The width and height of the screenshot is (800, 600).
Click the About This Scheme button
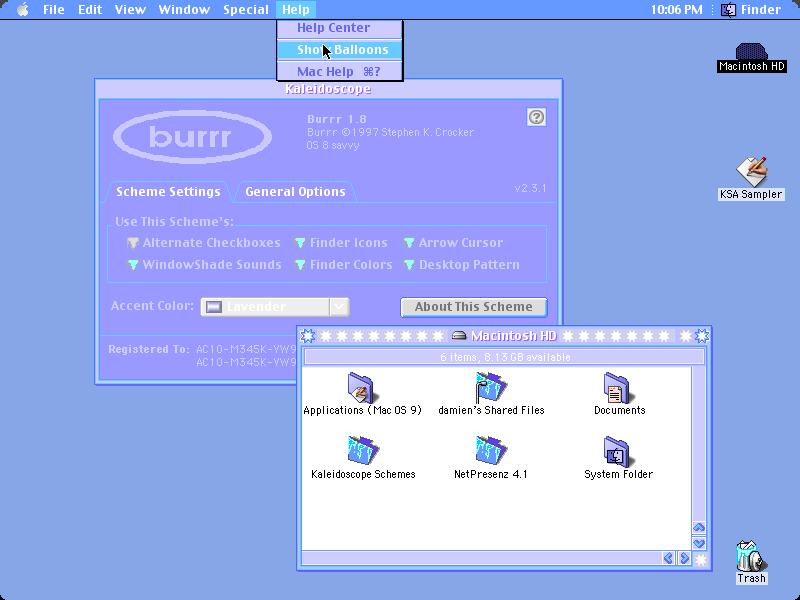(x=473, y=307)
